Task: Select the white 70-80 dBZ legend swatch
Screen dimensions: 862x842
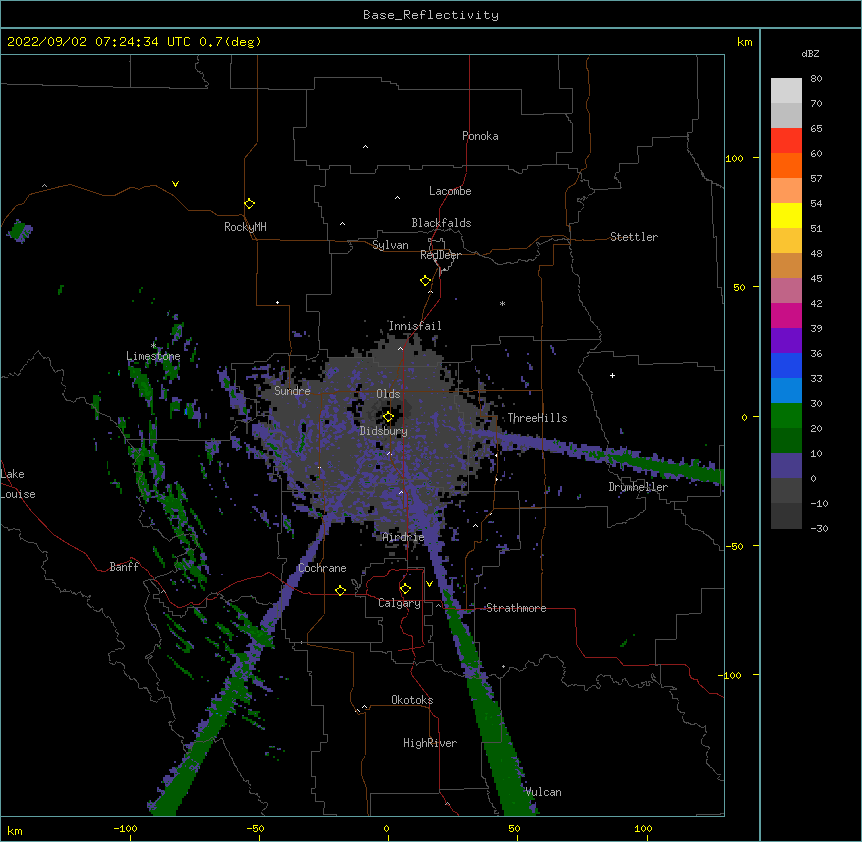Action: (786, 91)
